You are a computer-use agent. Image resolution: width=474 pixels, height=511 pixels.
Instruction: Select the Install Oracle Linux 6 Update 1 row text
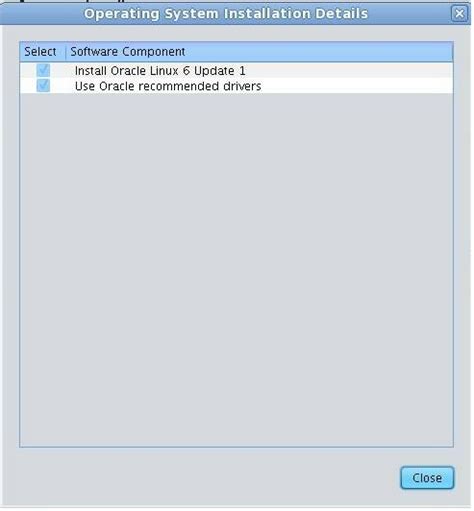160,71
